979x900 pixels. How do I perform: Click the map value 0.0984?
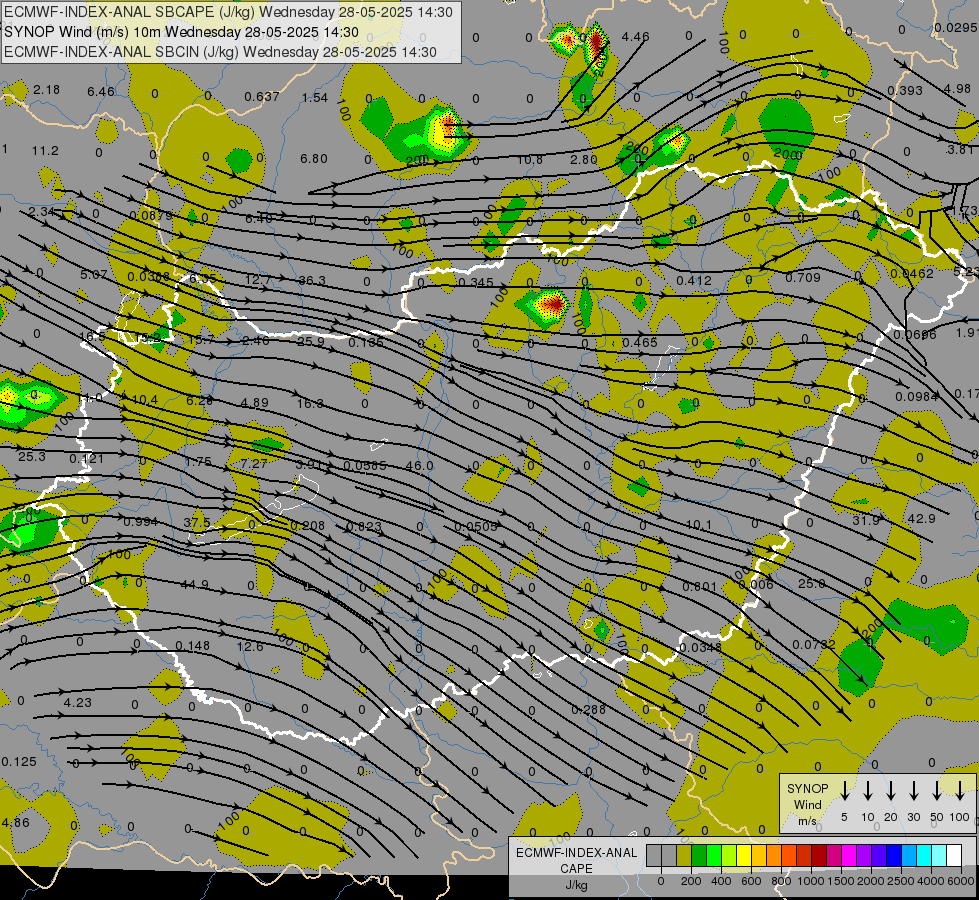pos(917,397)
